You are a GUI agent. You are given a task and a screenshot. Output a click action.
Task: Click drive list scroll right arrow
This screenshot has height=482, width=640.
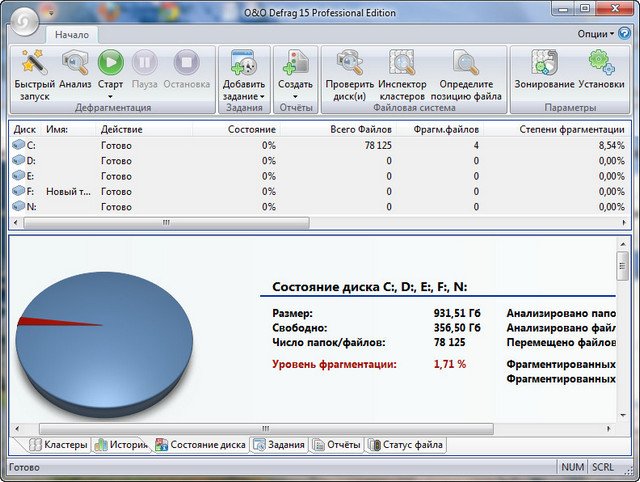[x=624, y=223]
